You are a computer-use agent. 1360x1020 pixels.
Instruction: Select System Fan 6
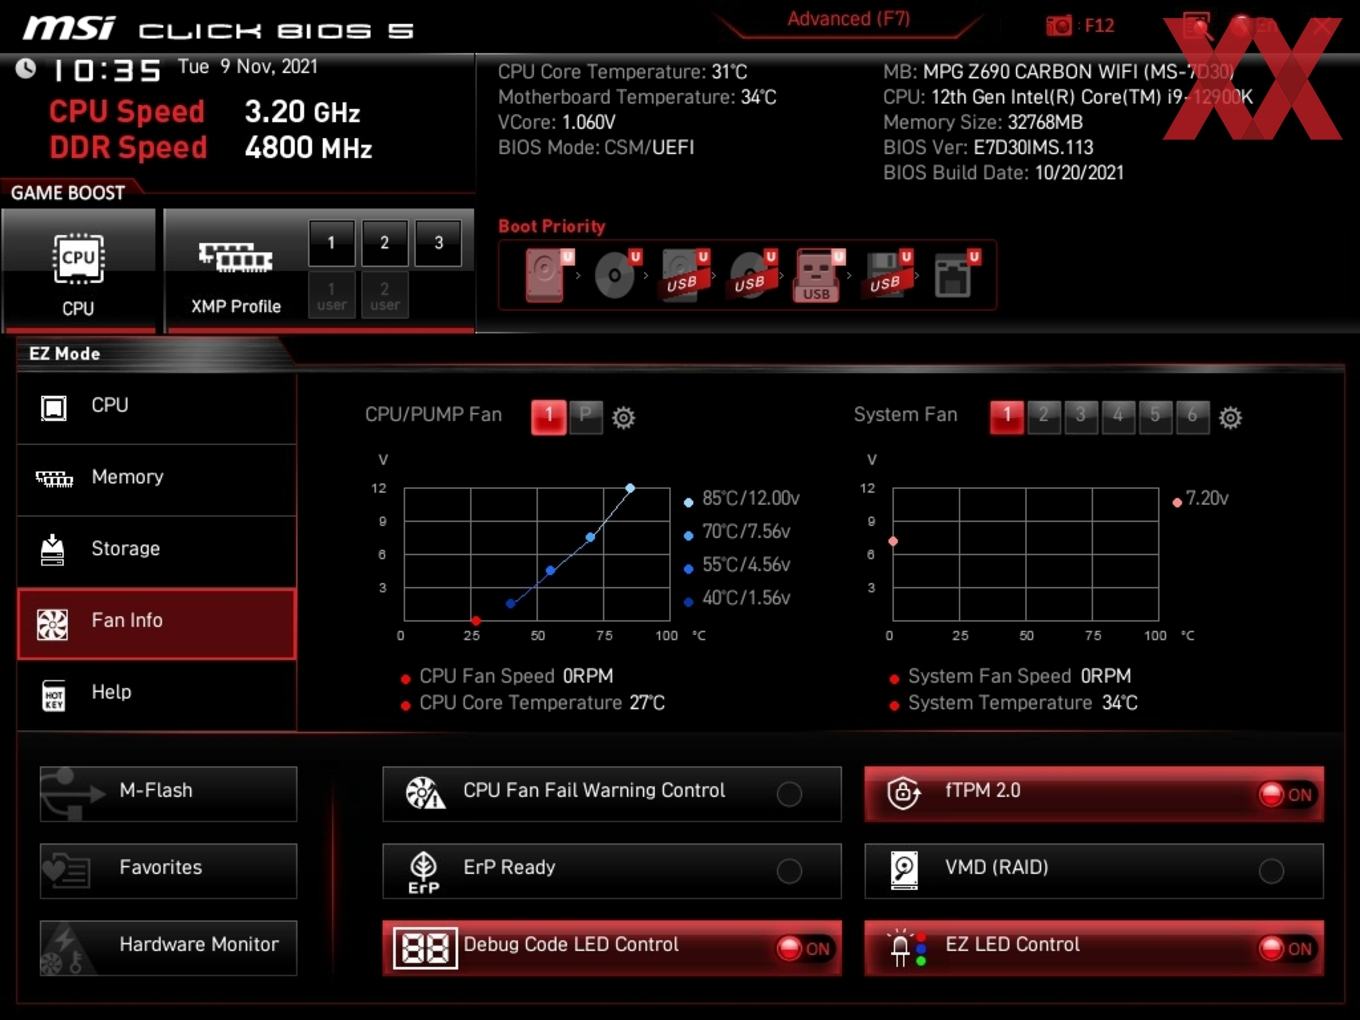click(1192, 416)
